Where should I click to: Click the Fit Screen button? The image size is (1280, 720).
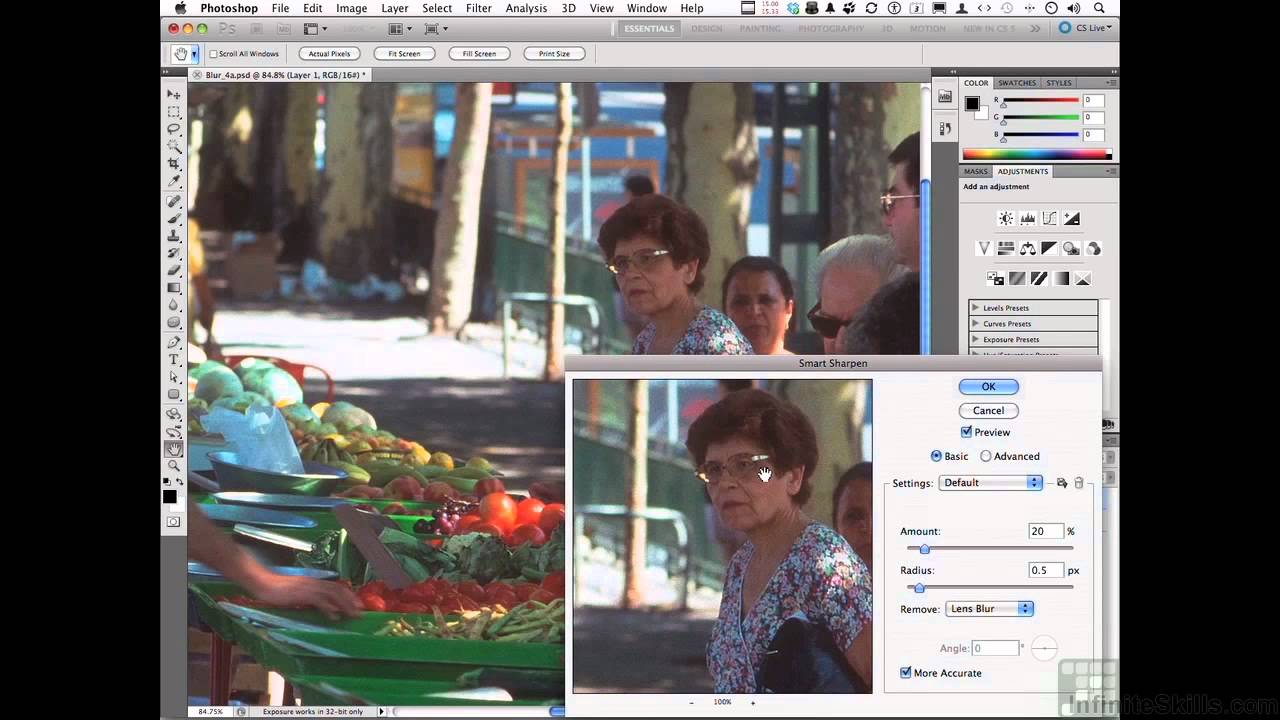coord(404,54)
